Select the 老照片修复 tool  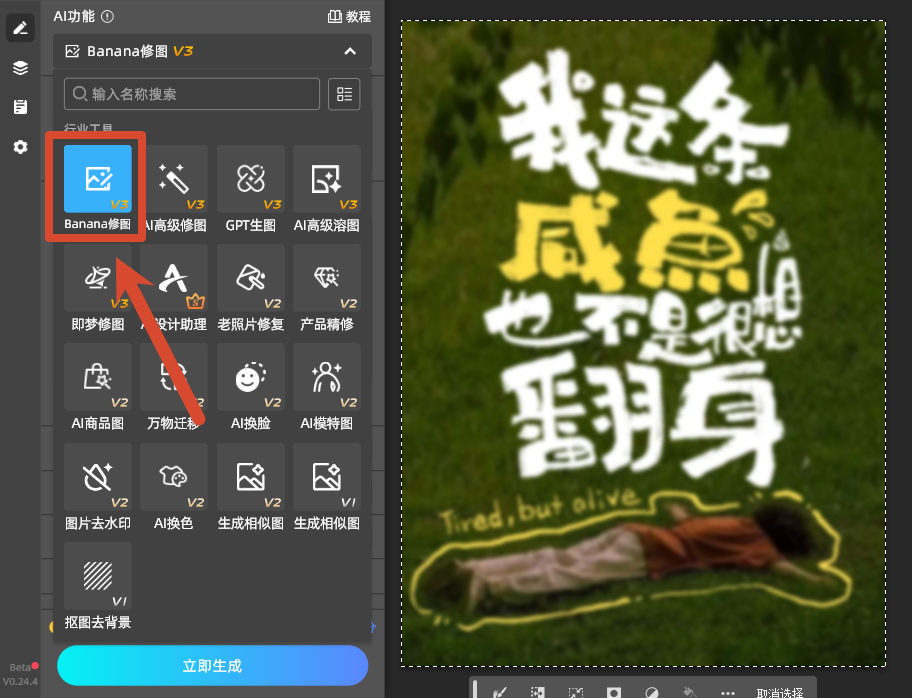(251, 278)
